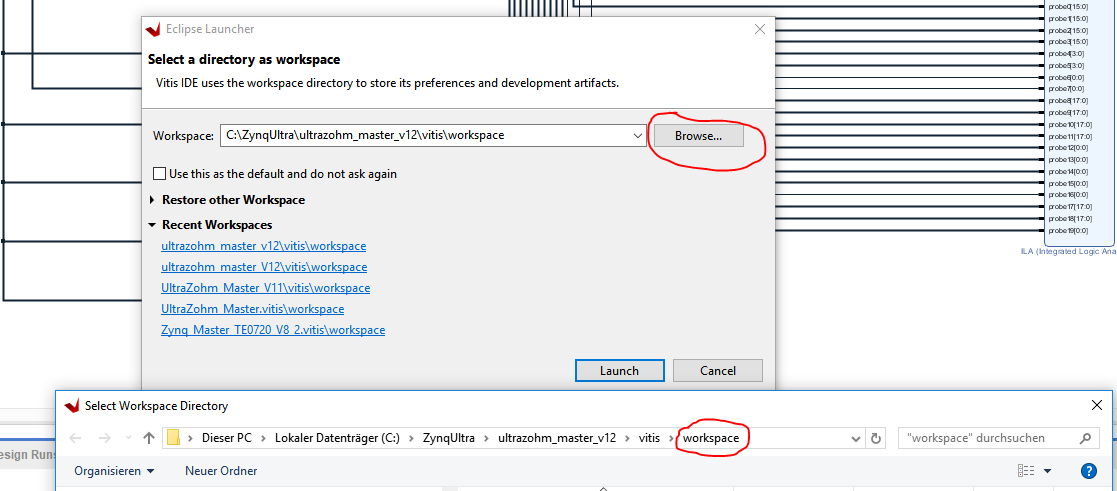
Task: Collapse the Recent Workspaces section
Action: pos(153,225)
